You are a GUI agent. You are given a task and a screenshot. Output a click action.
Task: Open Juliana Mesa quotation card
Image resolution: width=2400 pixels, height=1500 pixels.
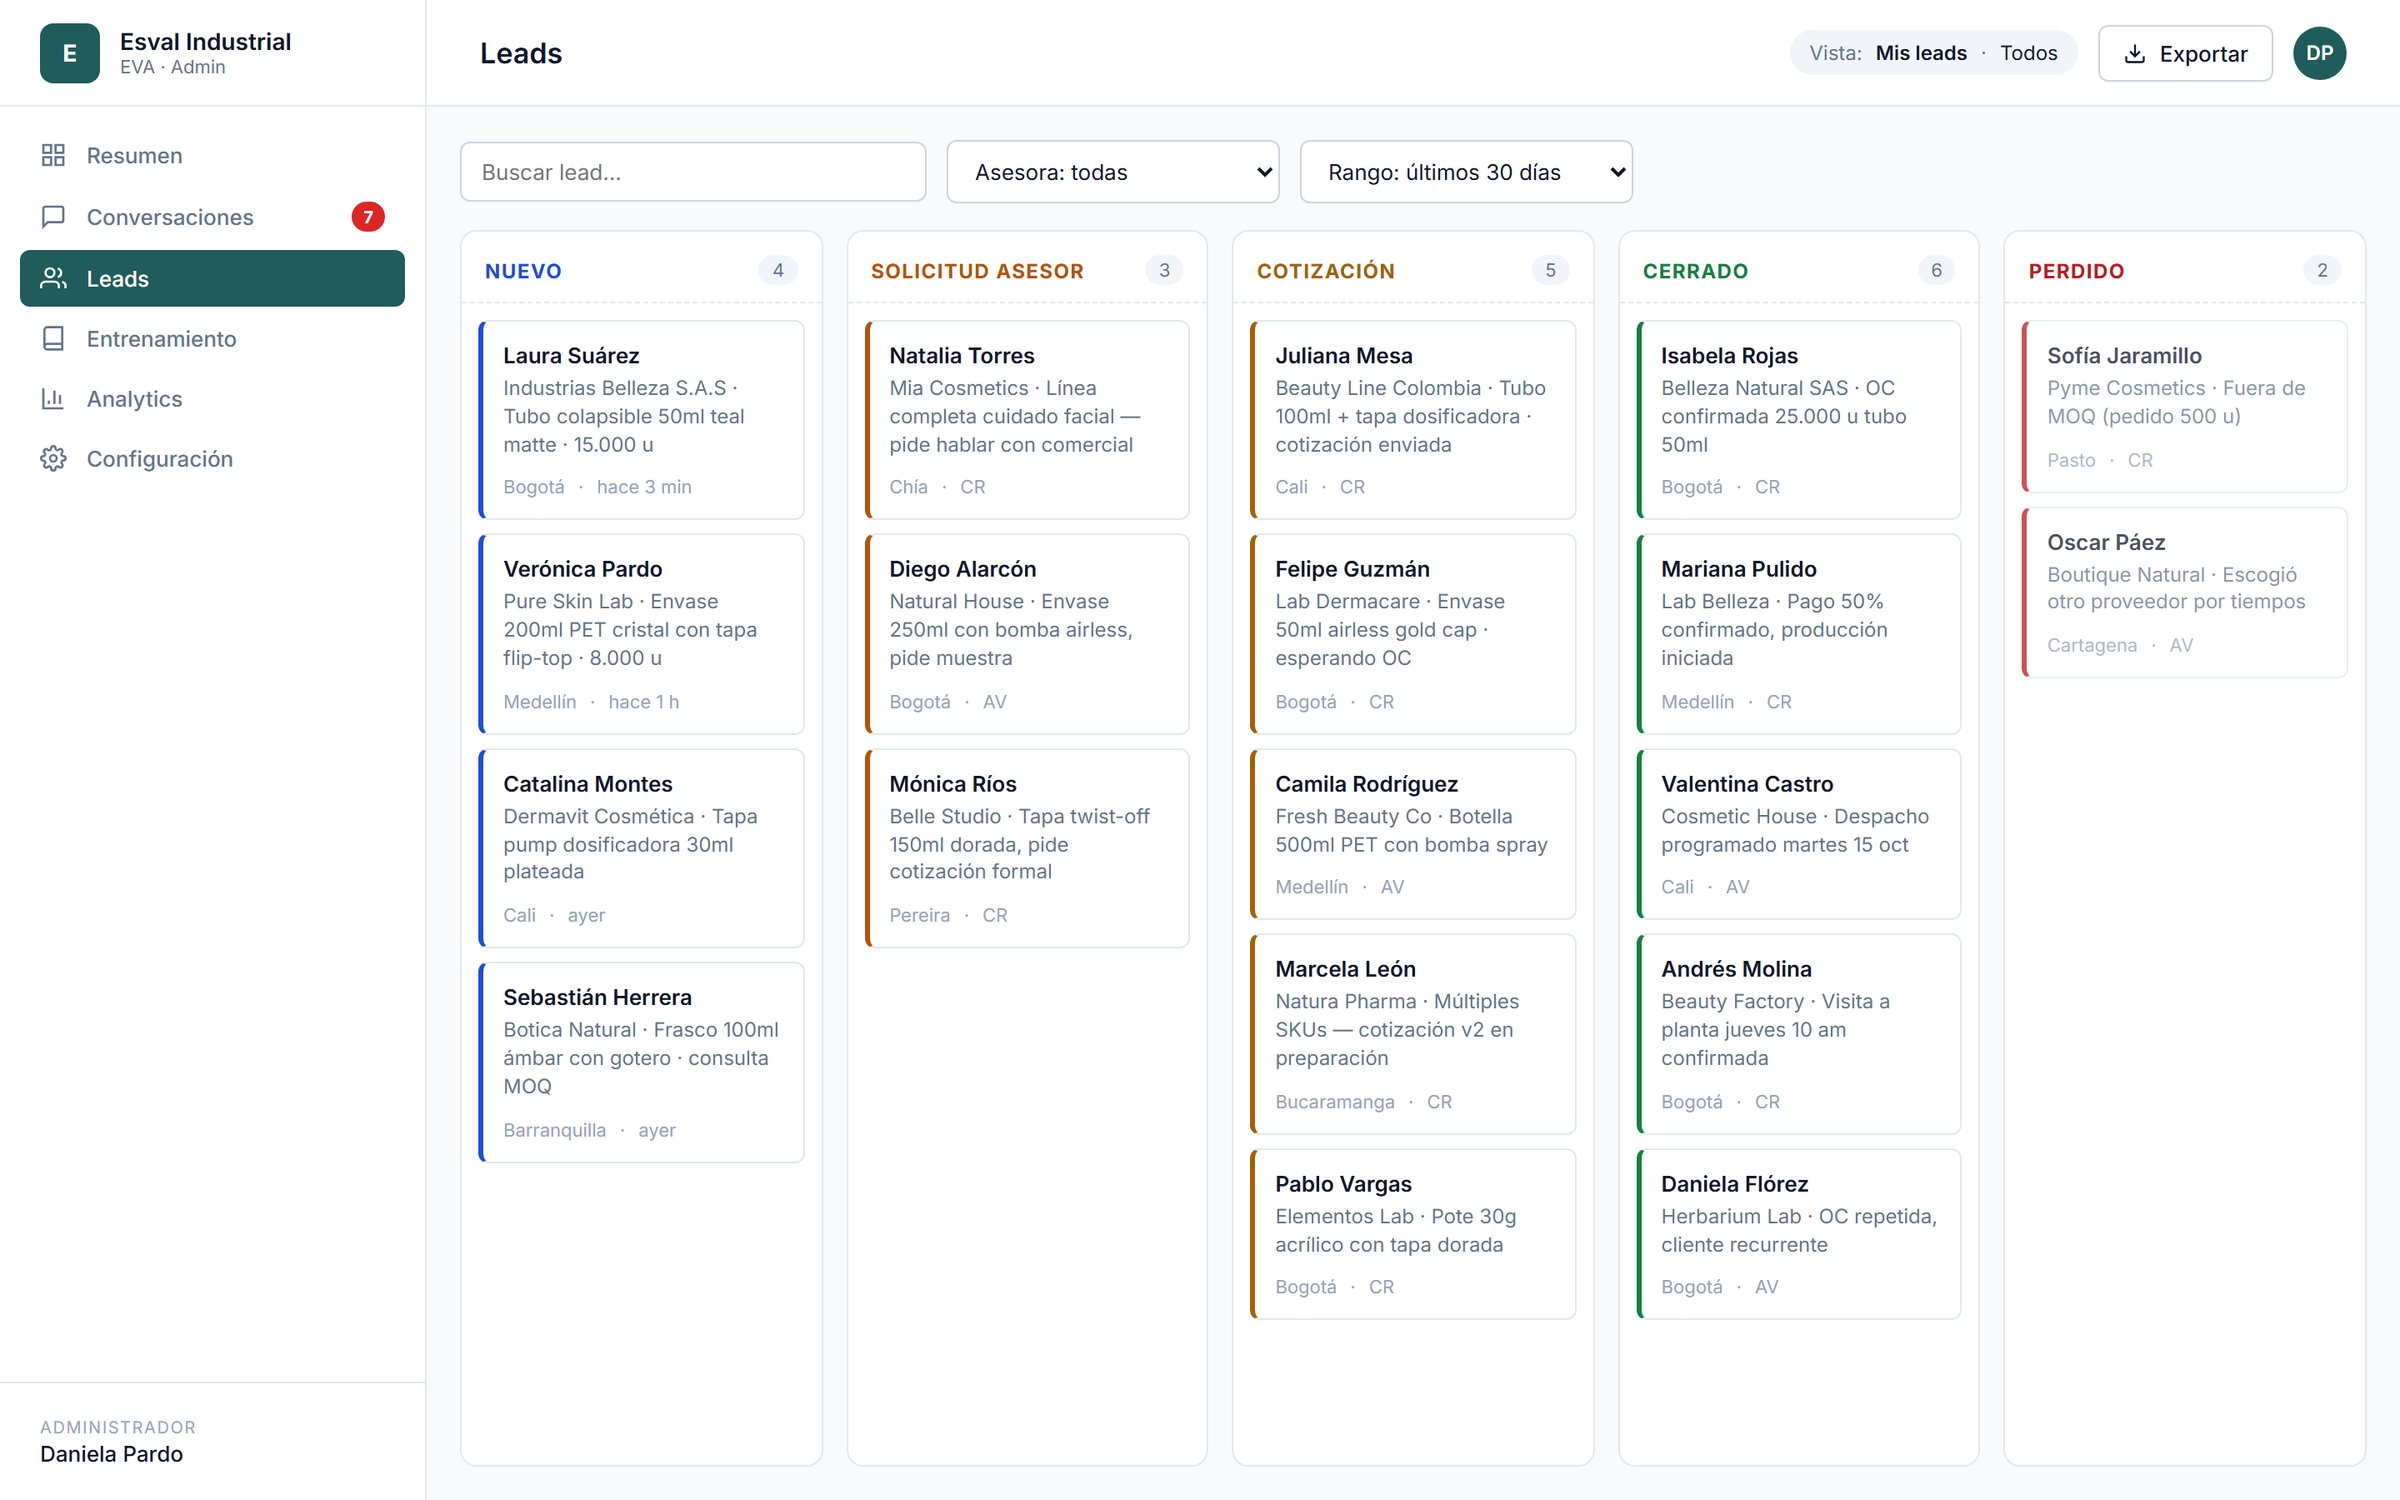click(1413, 419)
